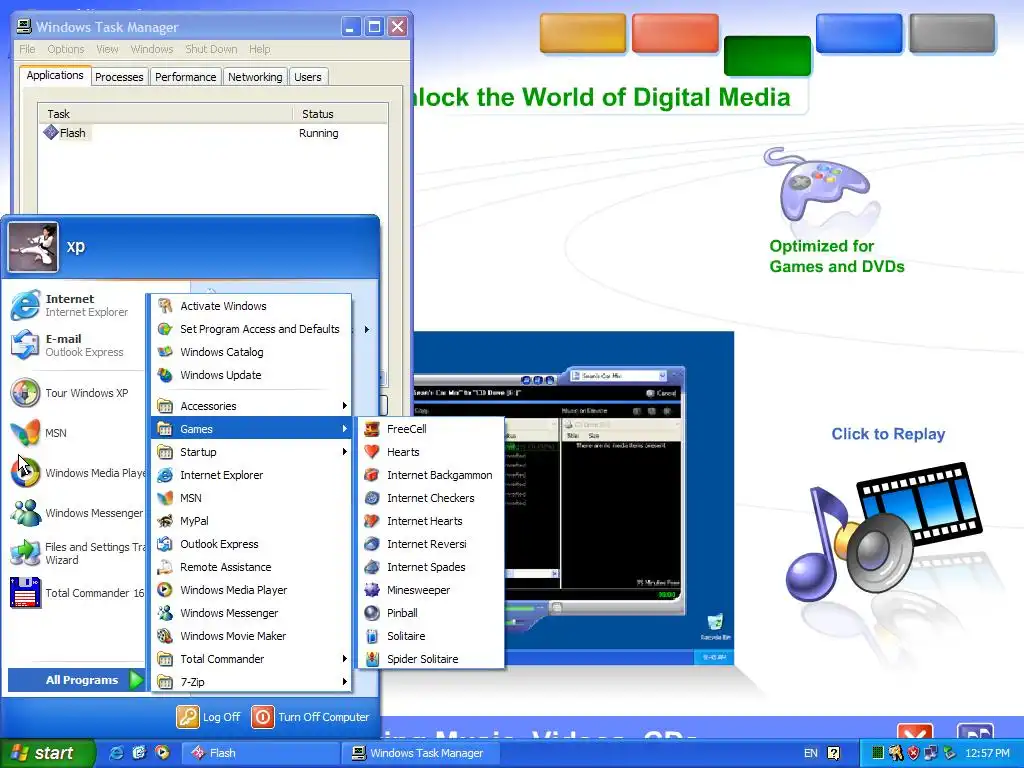Expand Set Program Access and Defaults

(x=251, y=329)
